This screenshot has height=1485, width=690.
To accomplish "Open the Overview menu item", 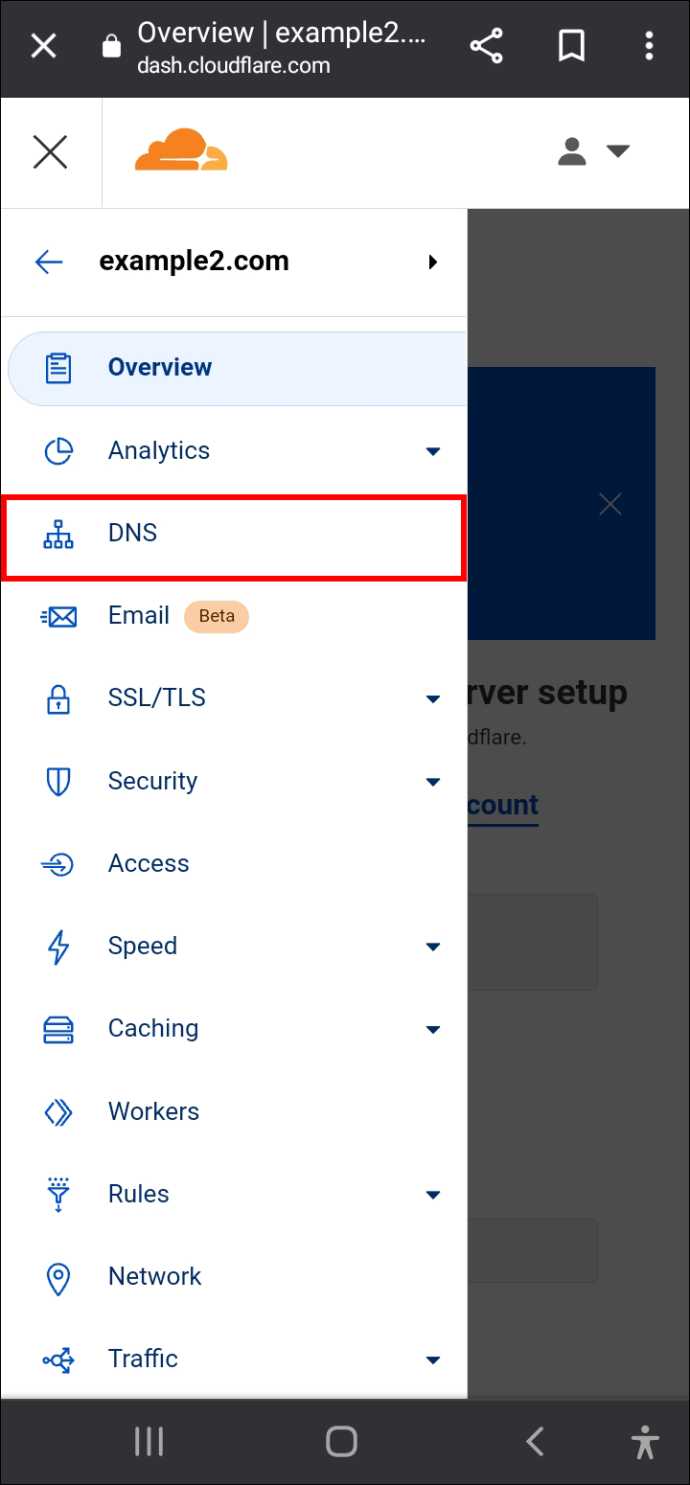I will coord(238,368).
